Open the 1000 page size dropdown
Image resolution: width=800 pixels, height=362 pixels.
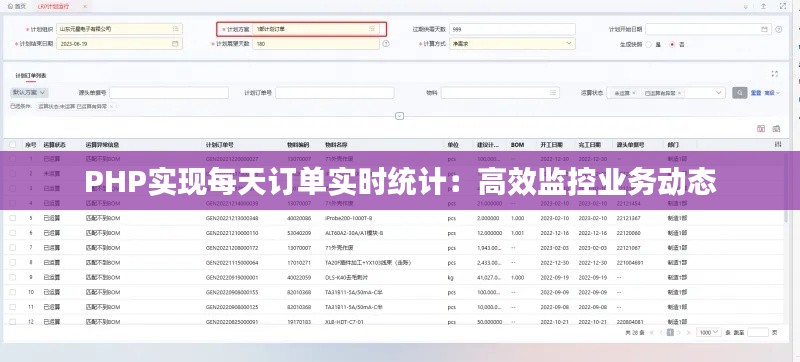pos(709,332)
